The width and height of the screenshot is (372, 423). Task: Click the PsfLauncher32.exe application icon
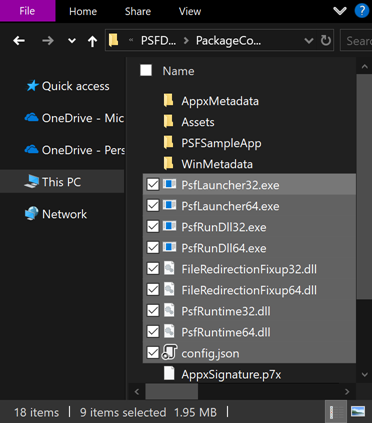(169, 184)
